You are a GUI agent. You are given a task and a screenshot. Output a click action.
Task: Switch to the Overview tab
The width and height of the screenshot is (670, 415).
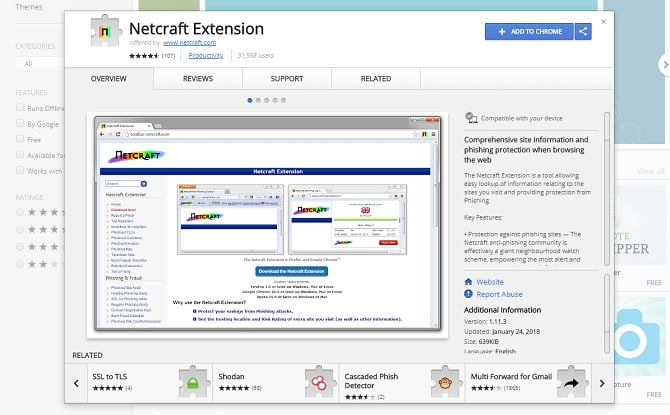pyautogui.click(x=109, y=79)
